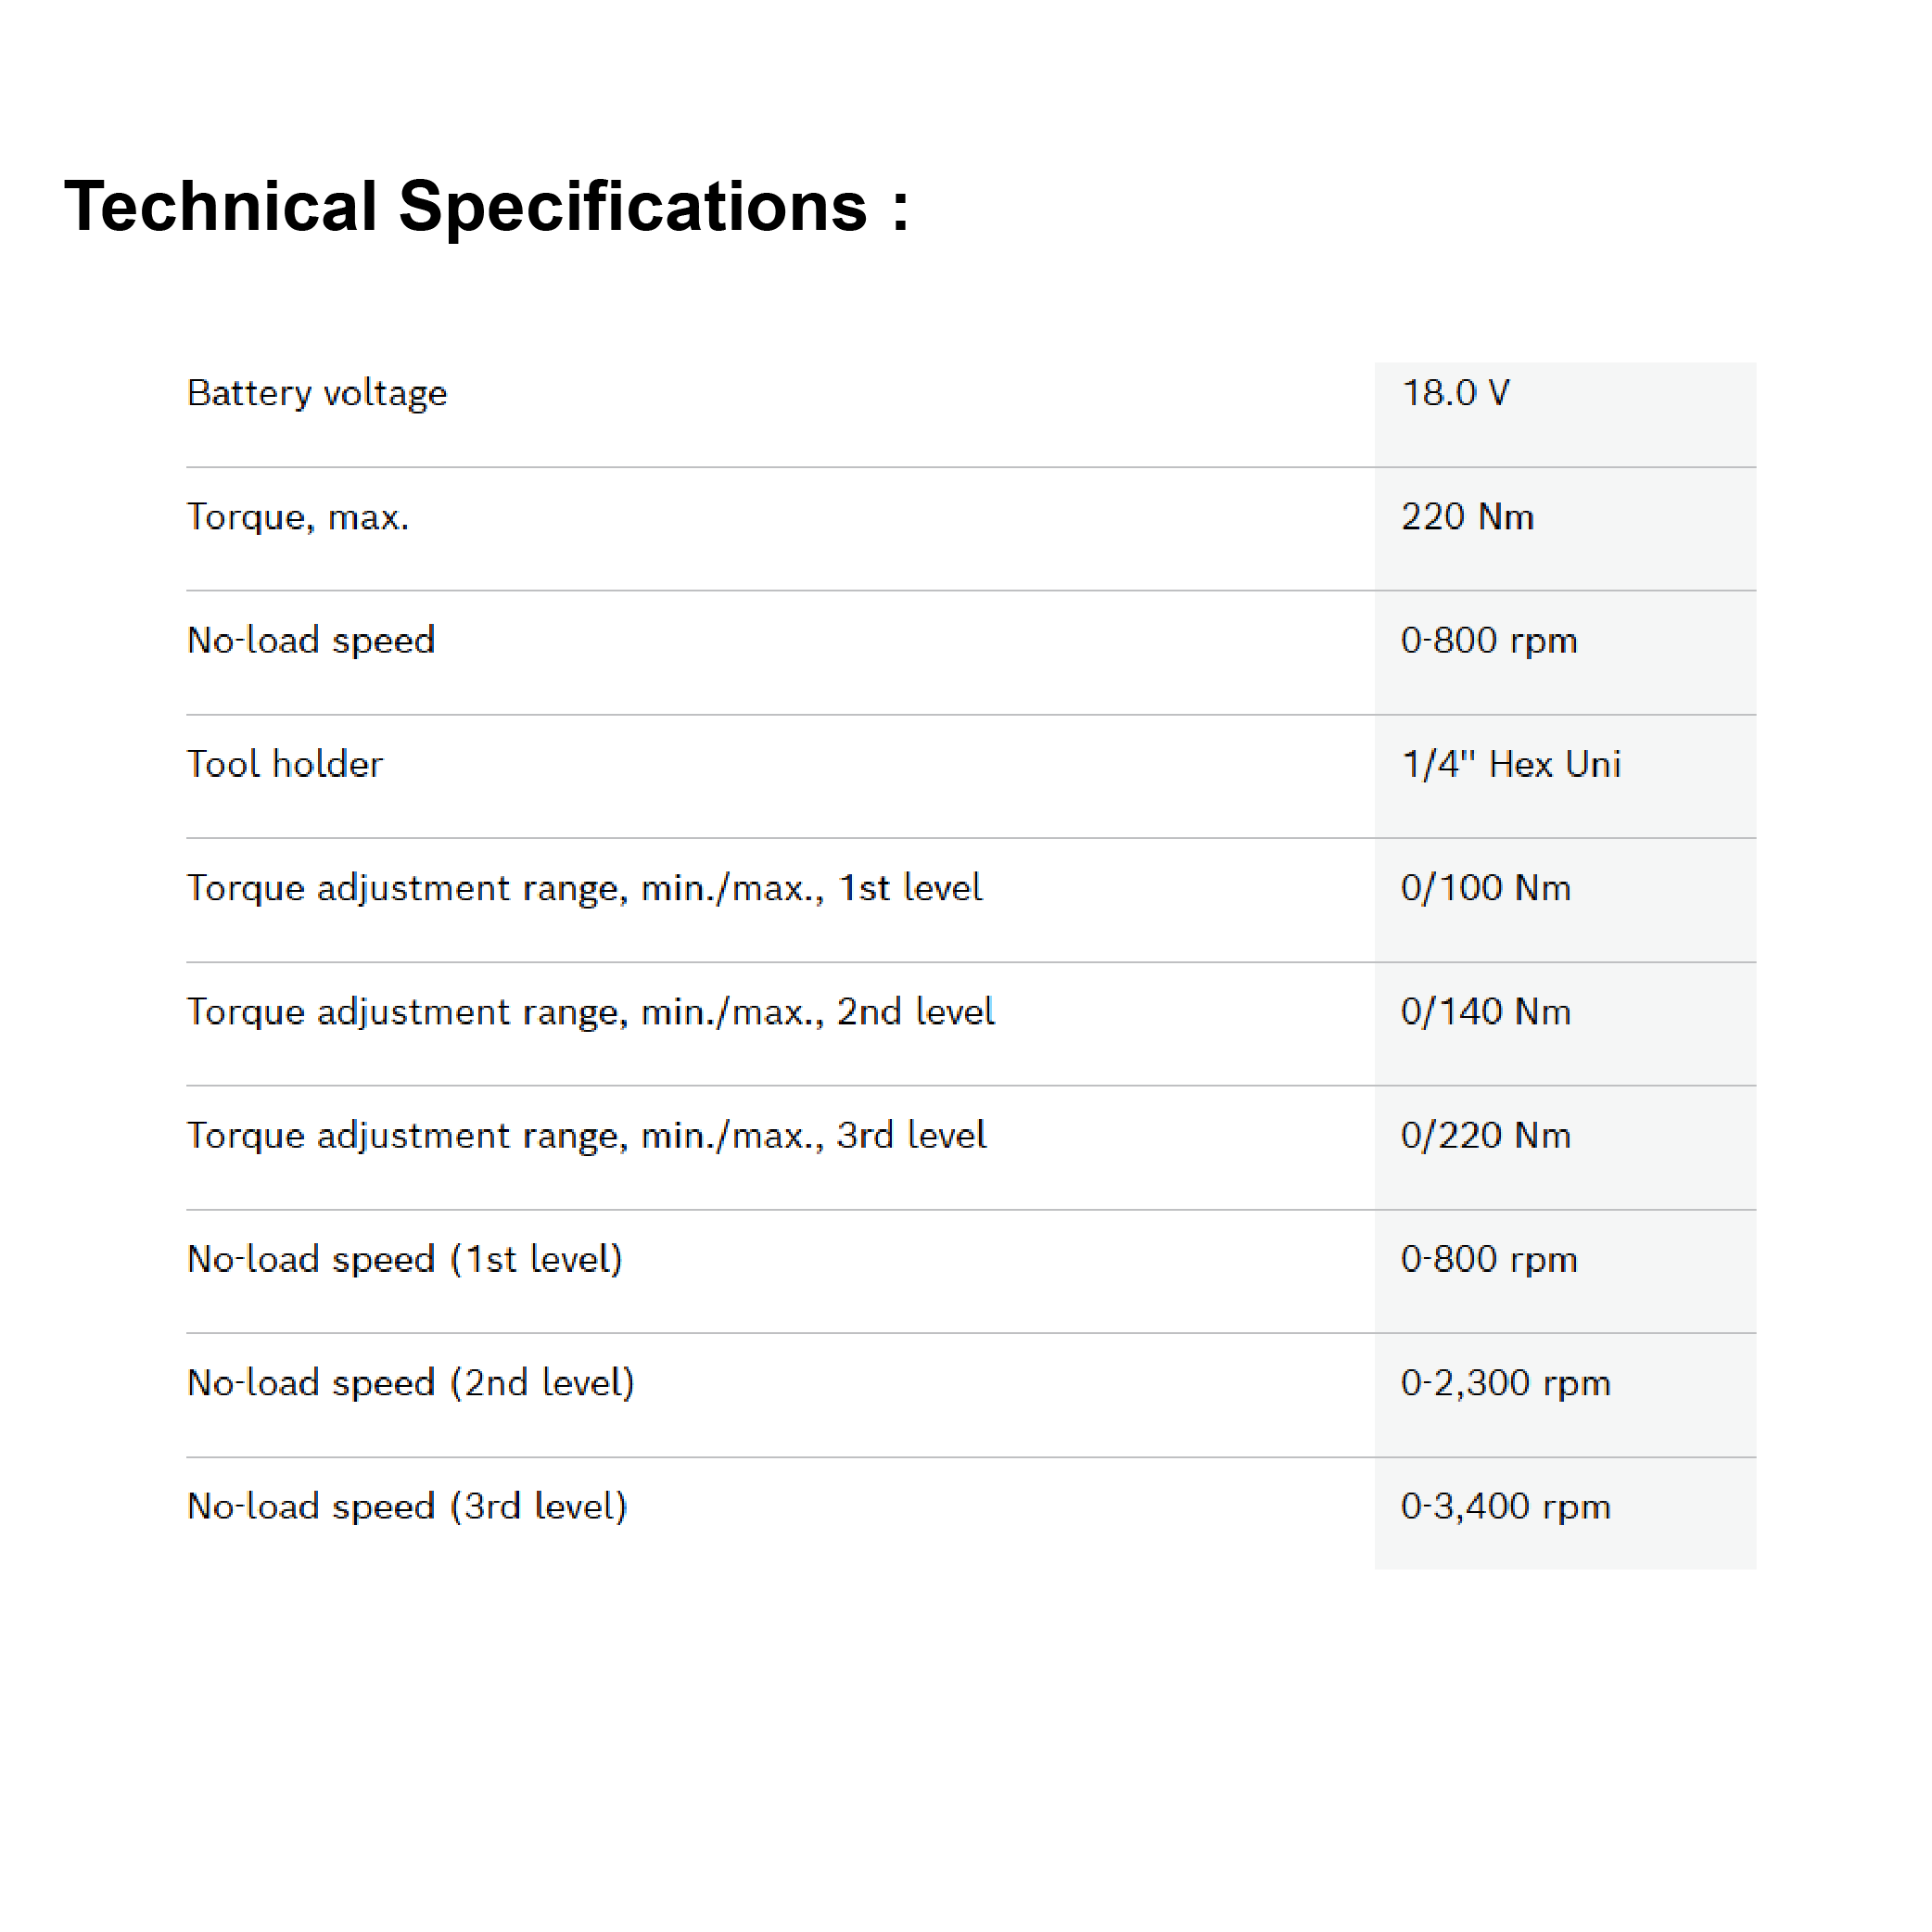This screenshot has width=1932, height=1932.
Task: Select the 220 Nm torque value
Action: tap(1467, 517)
